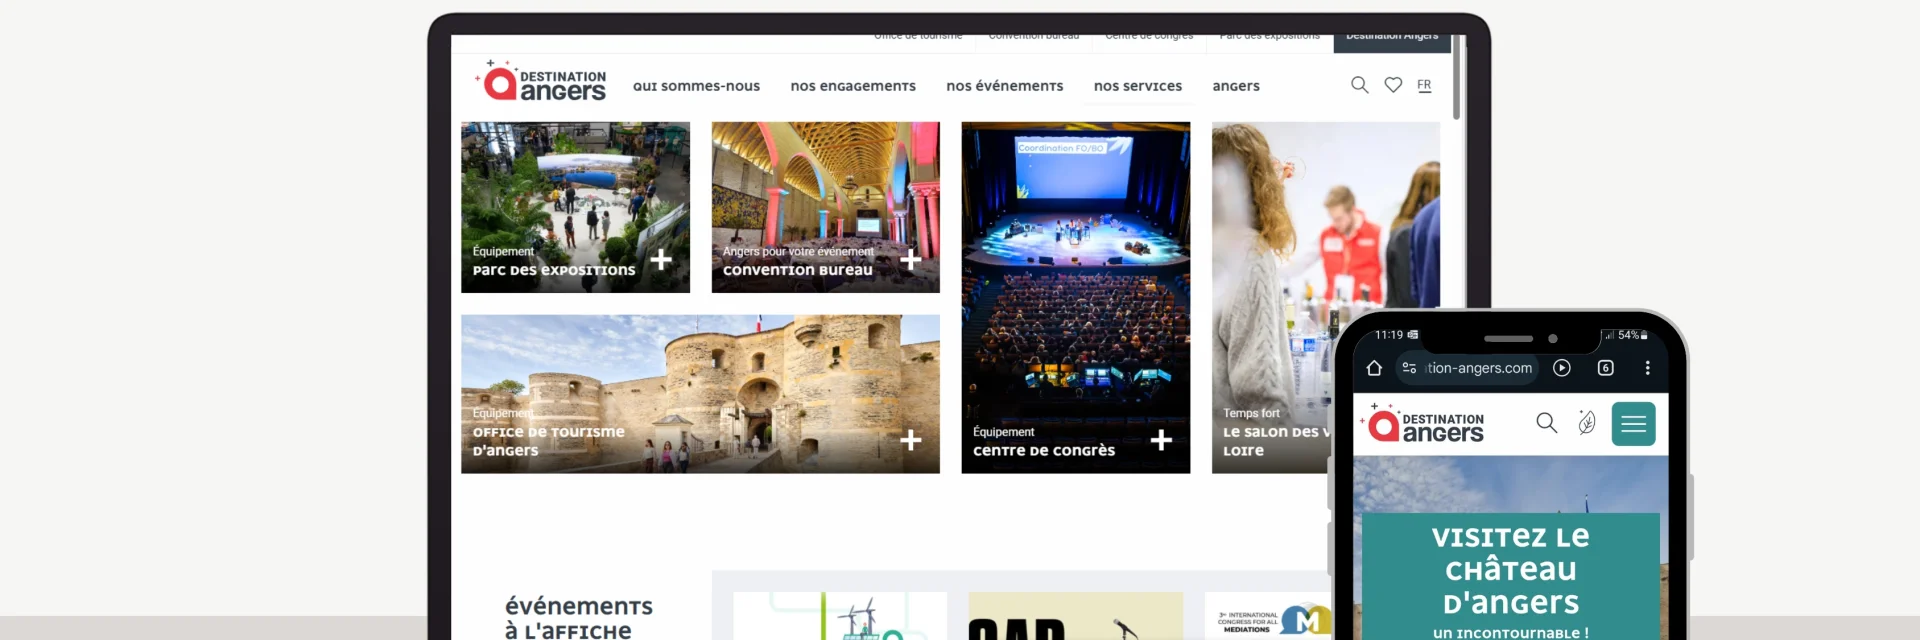Viewport: 1920px width, 640px height.
Task: Expand the Office de Tourisme card plus icon
Action: click(911, 440)
